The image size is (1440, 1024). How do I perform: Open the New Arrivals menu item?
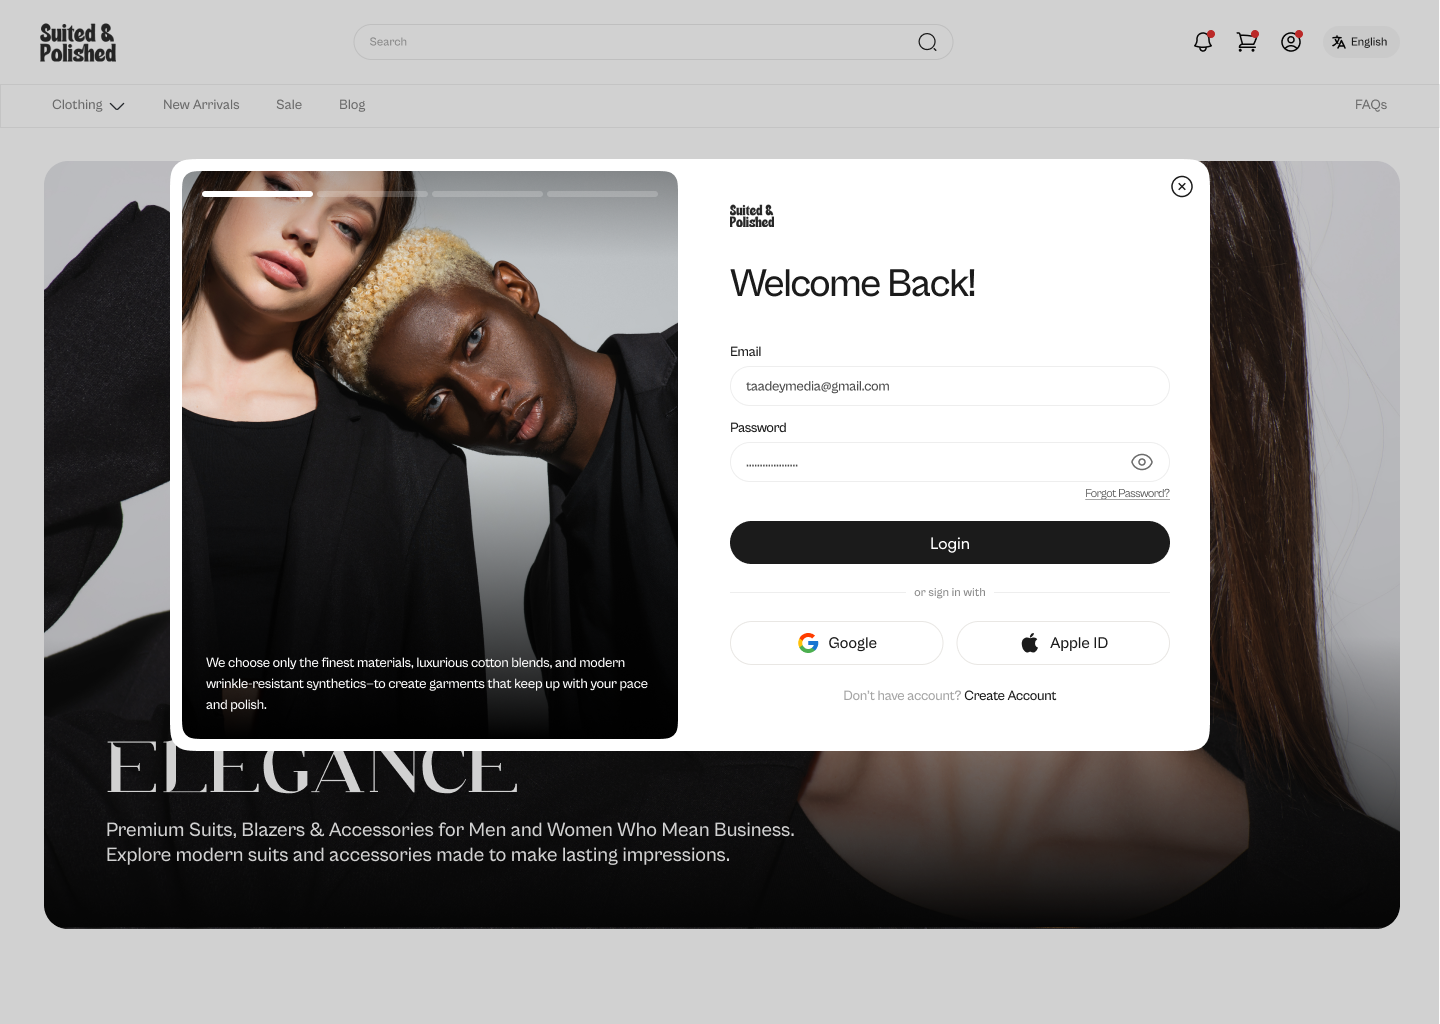(x=201, y=105)
